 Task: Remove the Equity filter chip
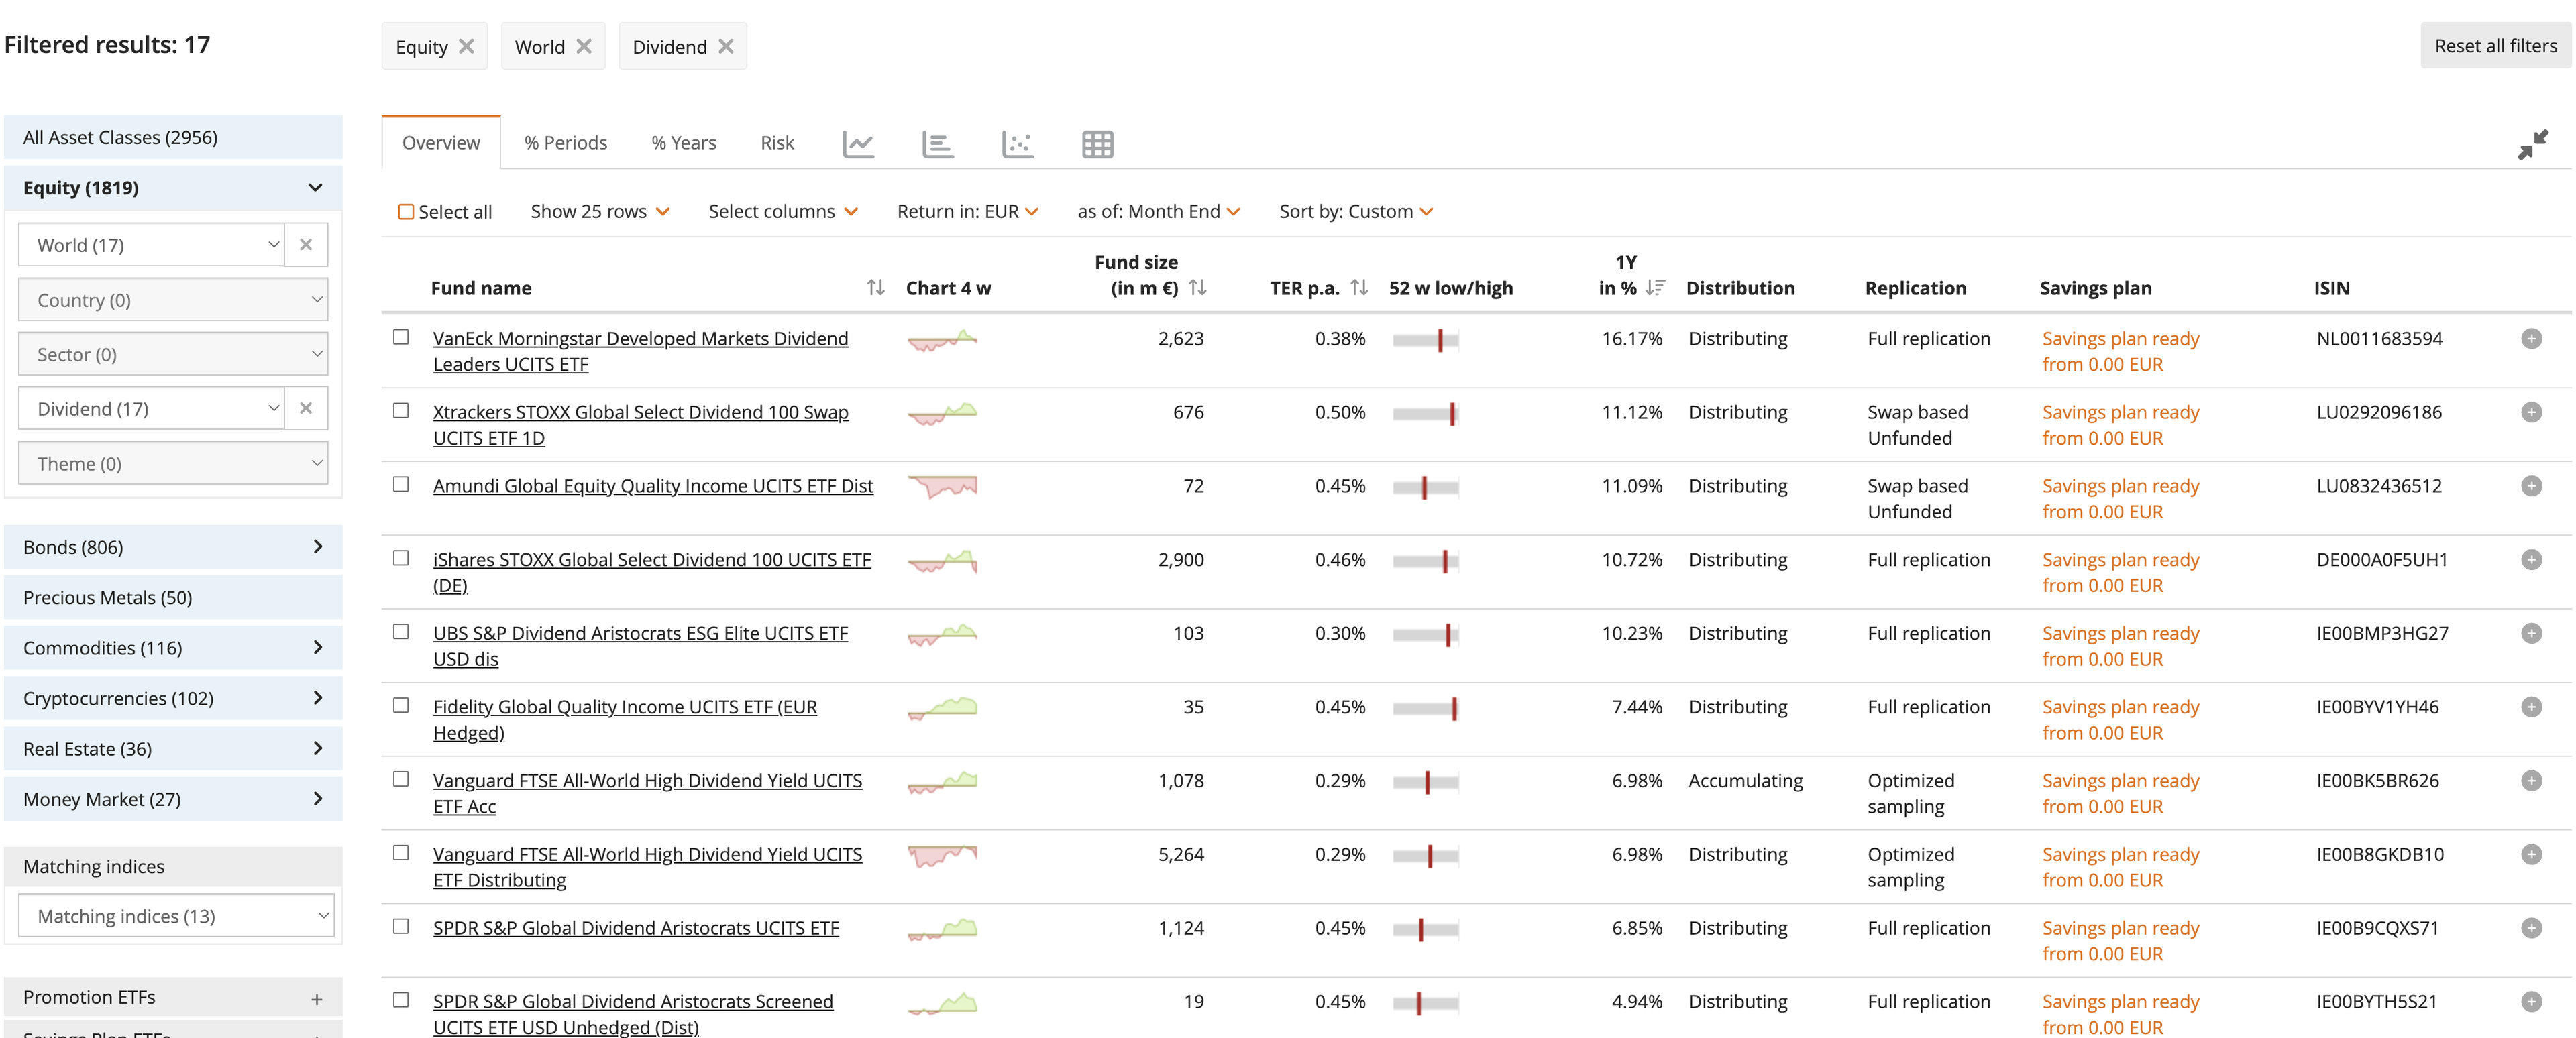point(466,46)
